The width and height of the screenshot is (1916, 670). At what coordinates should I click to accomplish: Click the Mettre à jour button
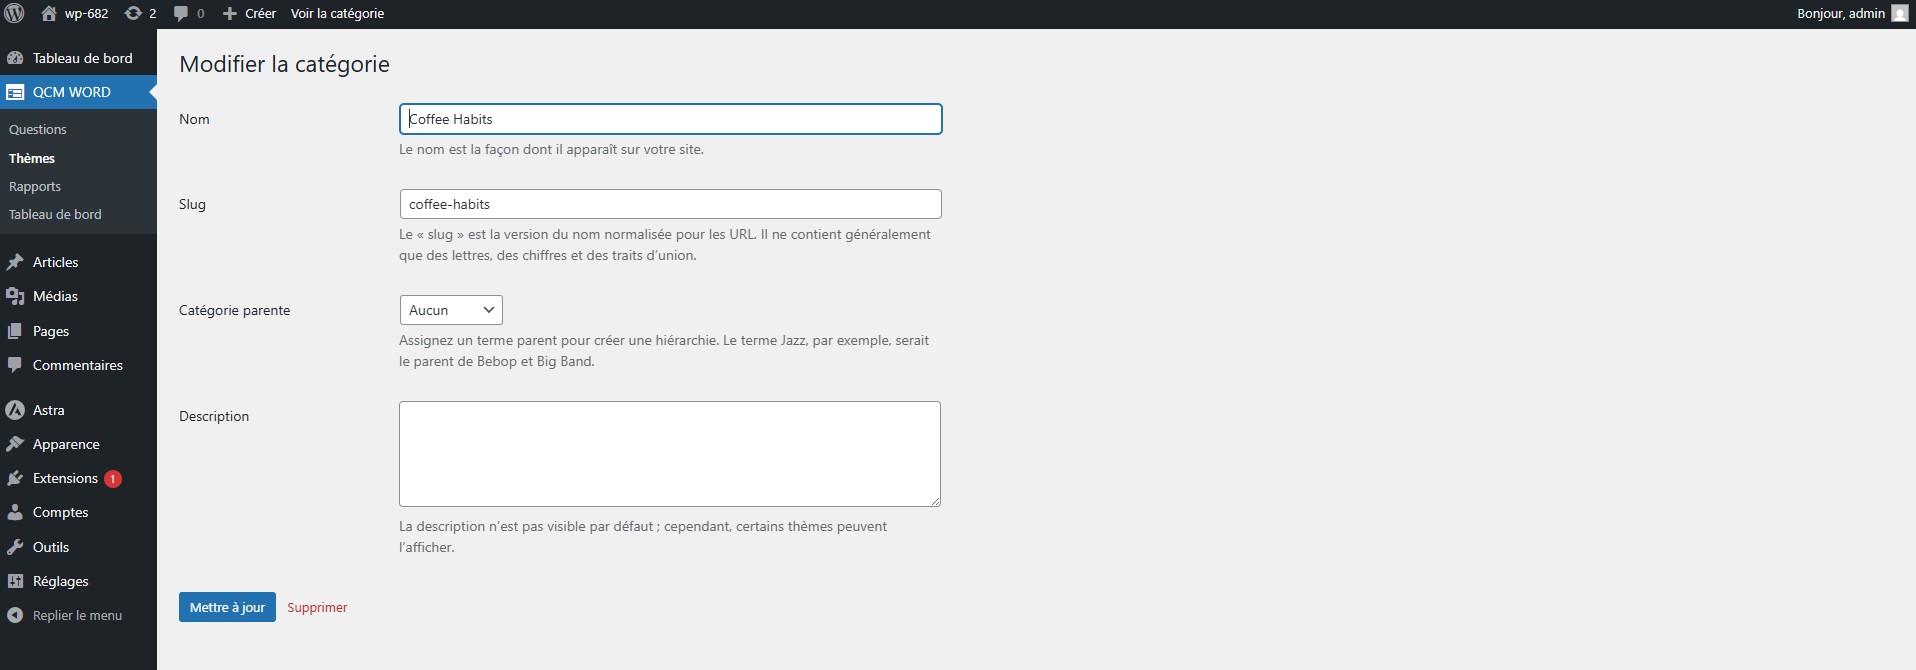pos(227,607)
